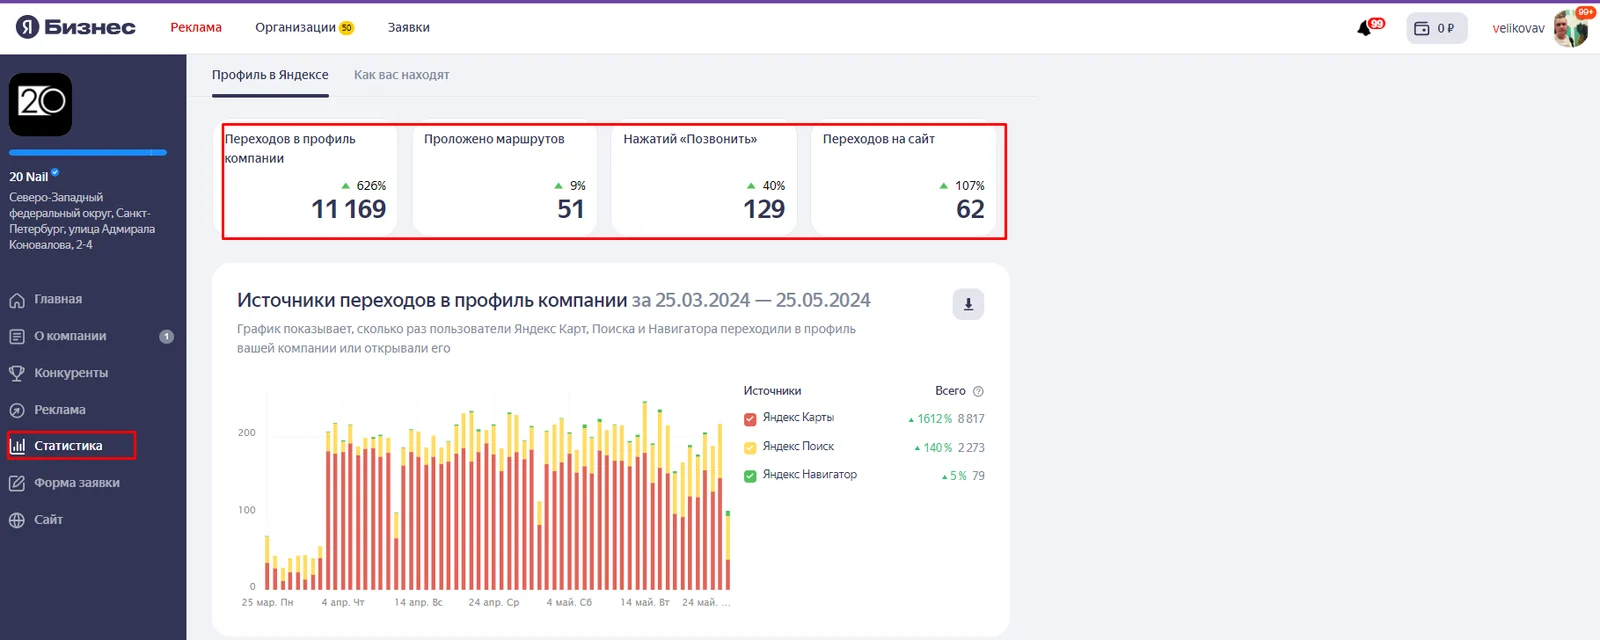Click the globe icon beside Сайт

tap(17, 520)
